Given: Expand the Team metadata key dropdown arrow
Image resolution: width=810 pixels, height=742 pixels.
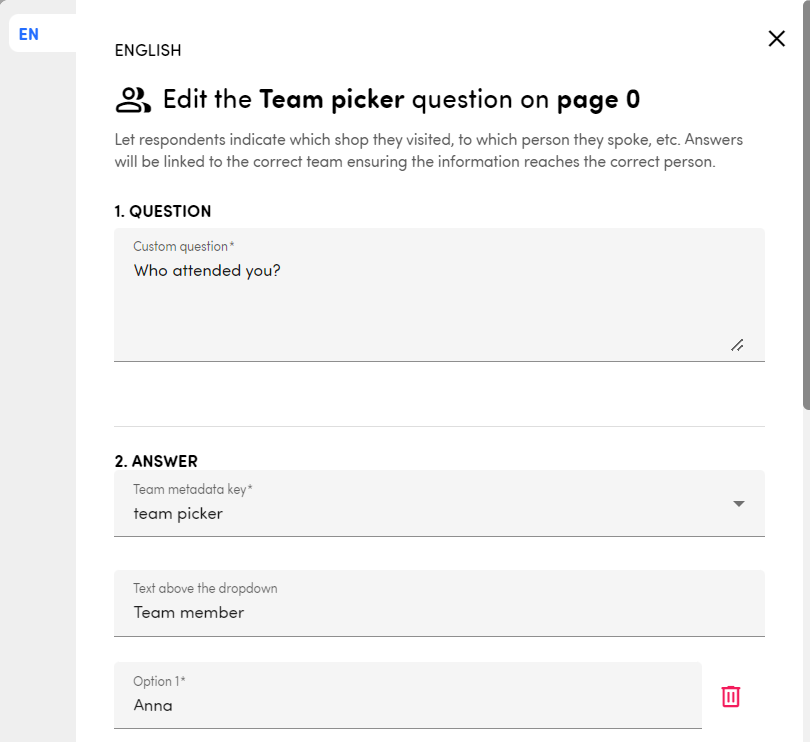Looking at the screenshot, I should click(739, 504).
